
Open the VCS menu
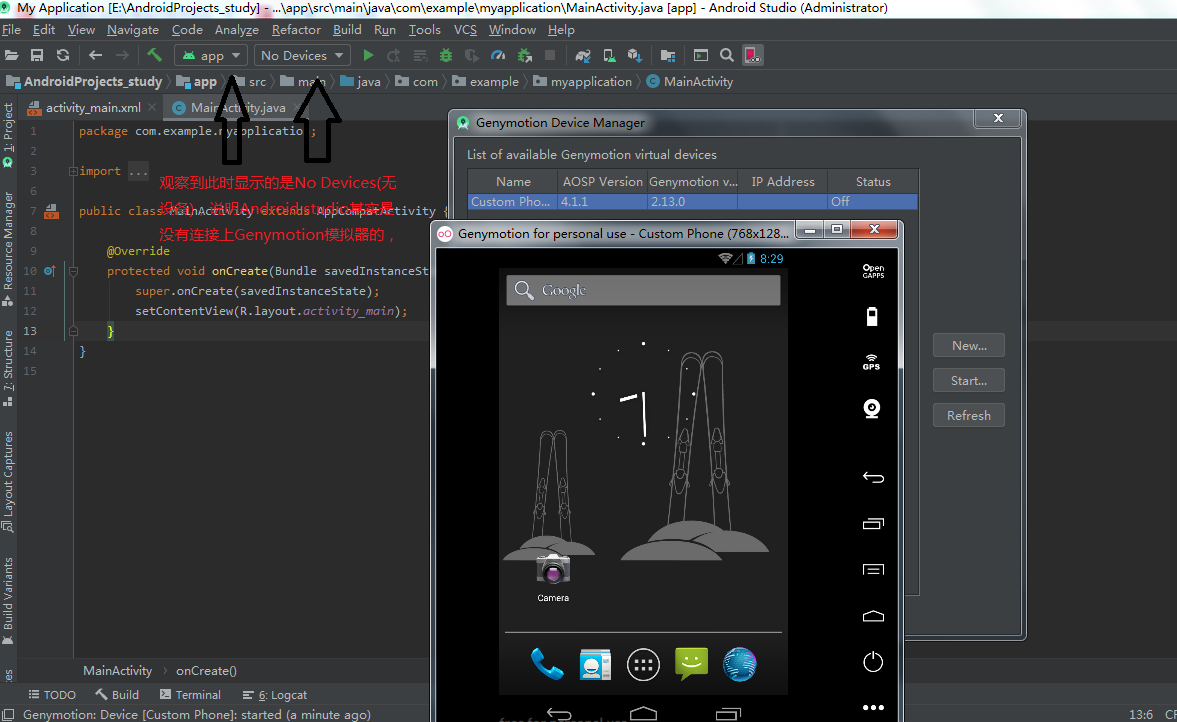tap(465, 29)
